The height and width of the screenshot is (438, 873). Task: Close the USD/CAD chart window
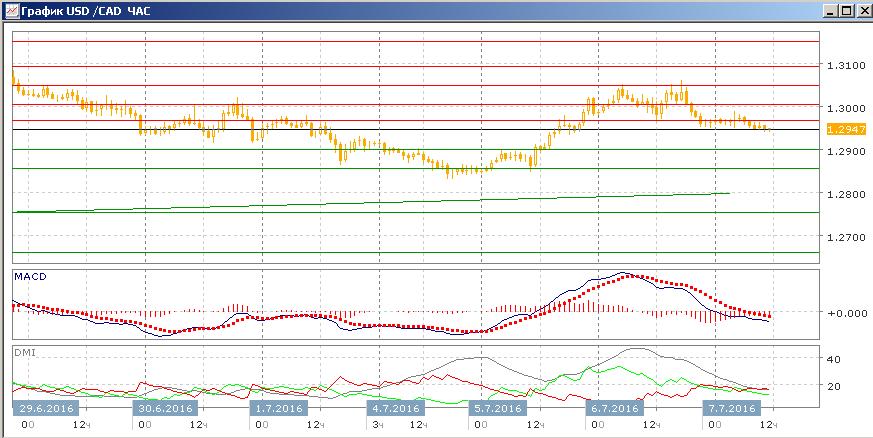click(861, 10)
